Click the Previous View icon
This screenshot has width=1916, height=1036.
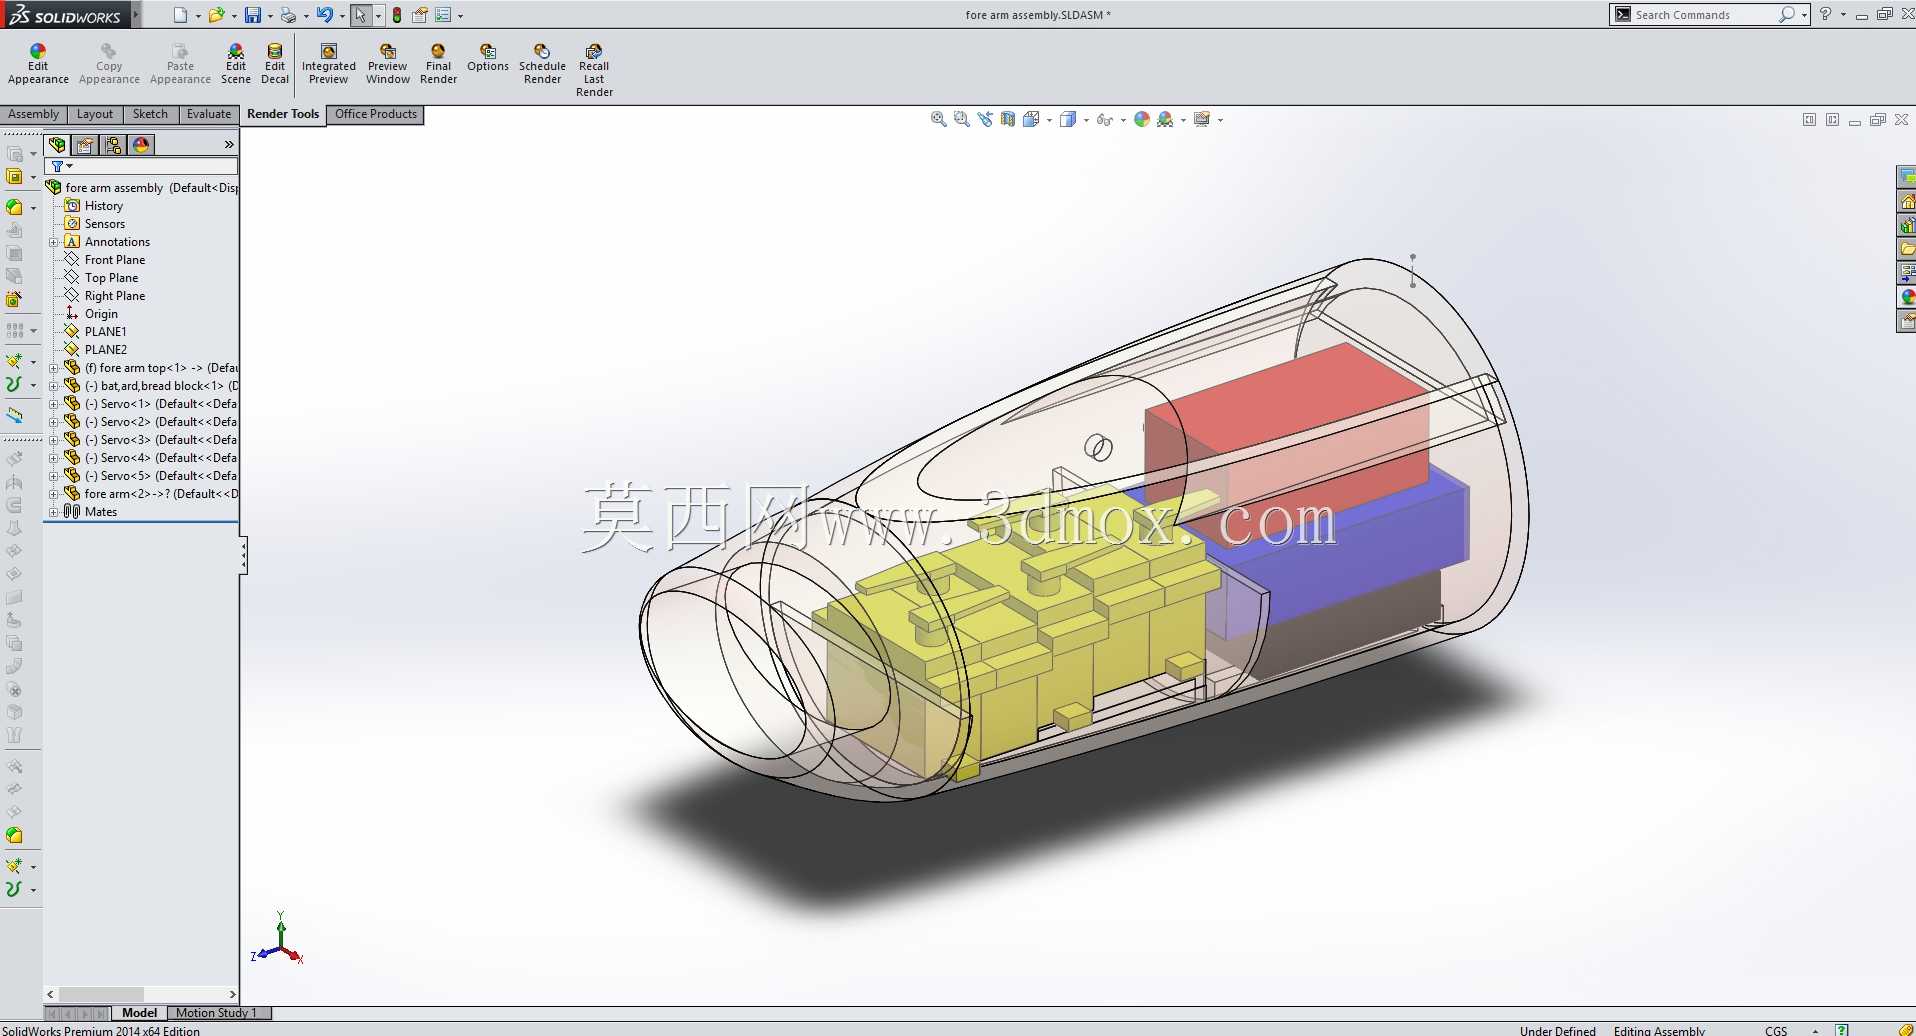pos(985,119)
